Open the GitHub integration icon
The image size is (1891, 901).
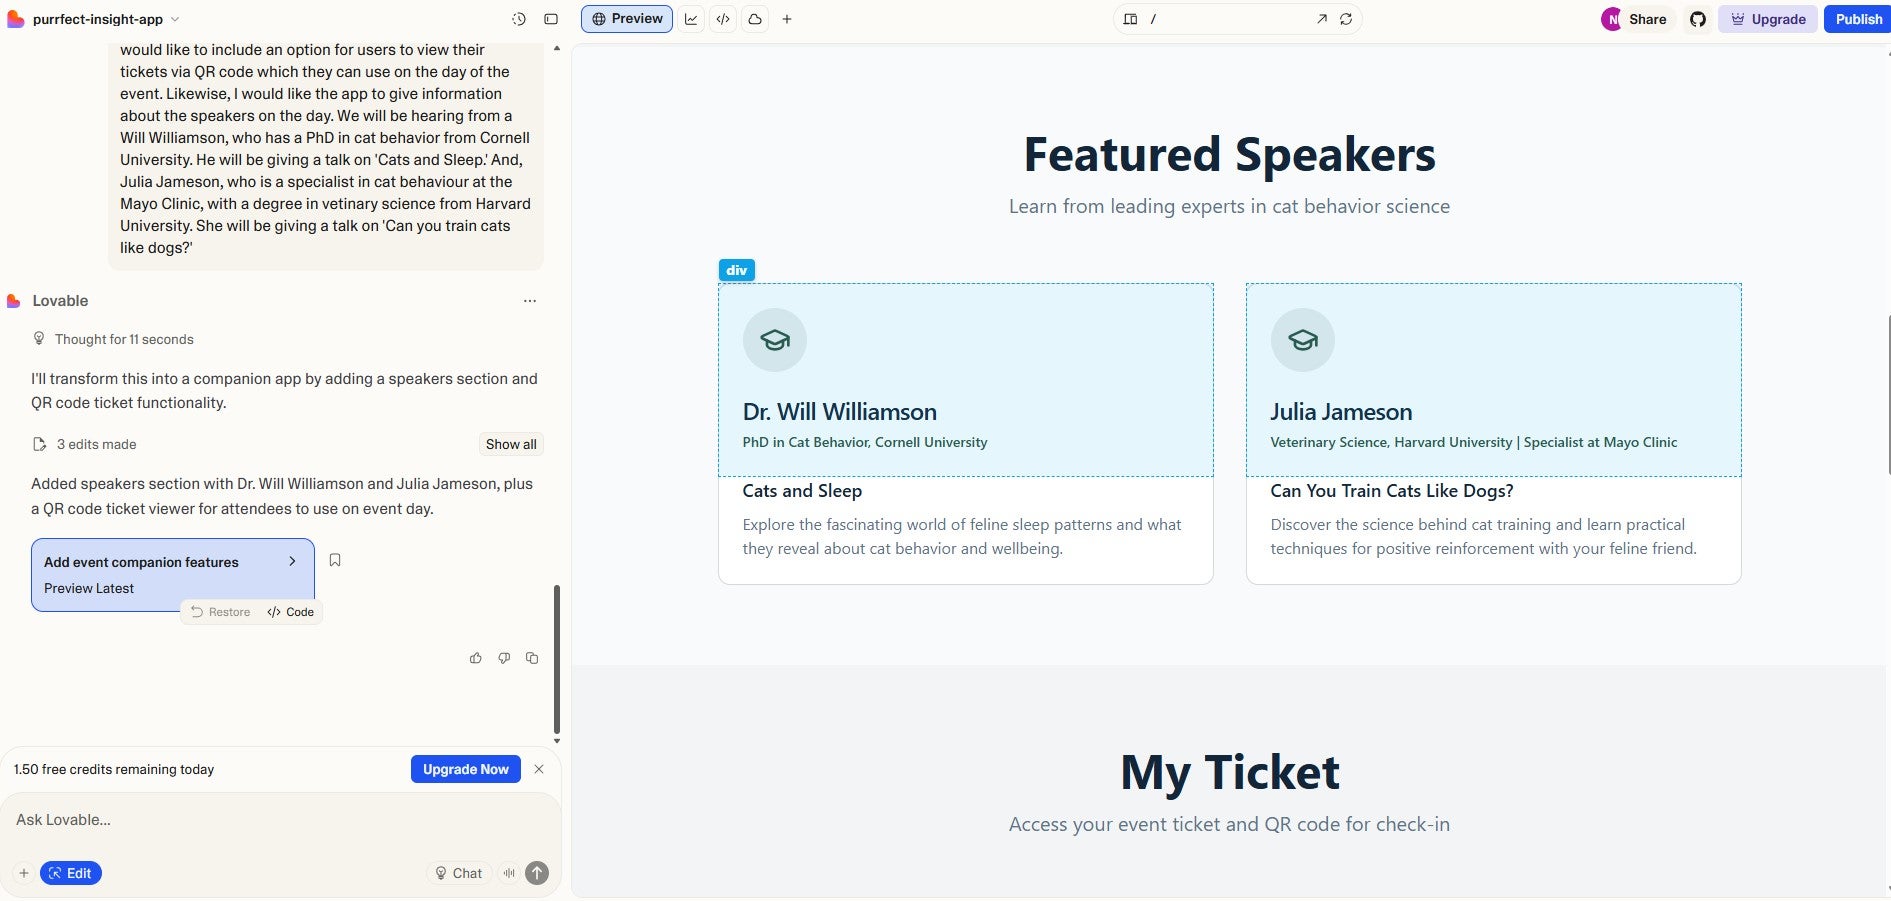pyautogui.click(x=1697, y=19)
